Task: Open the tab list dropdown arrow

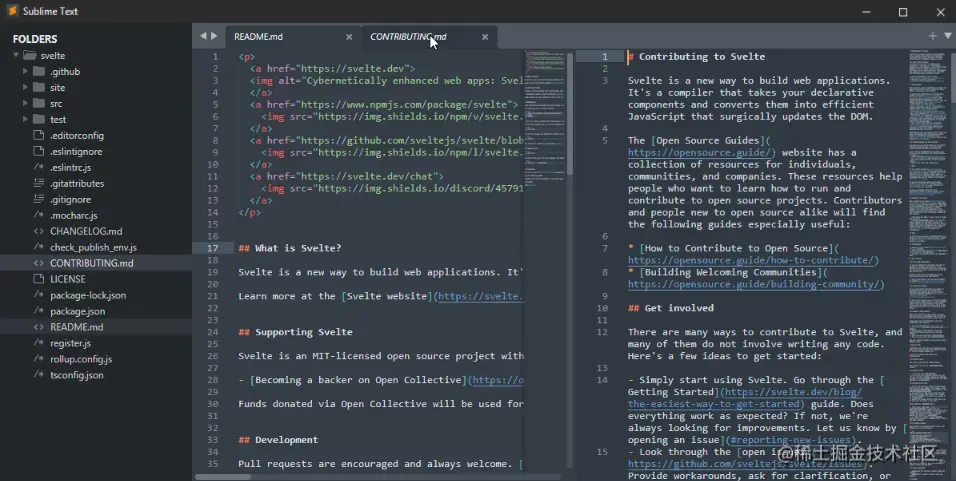Action: [947, 36]
